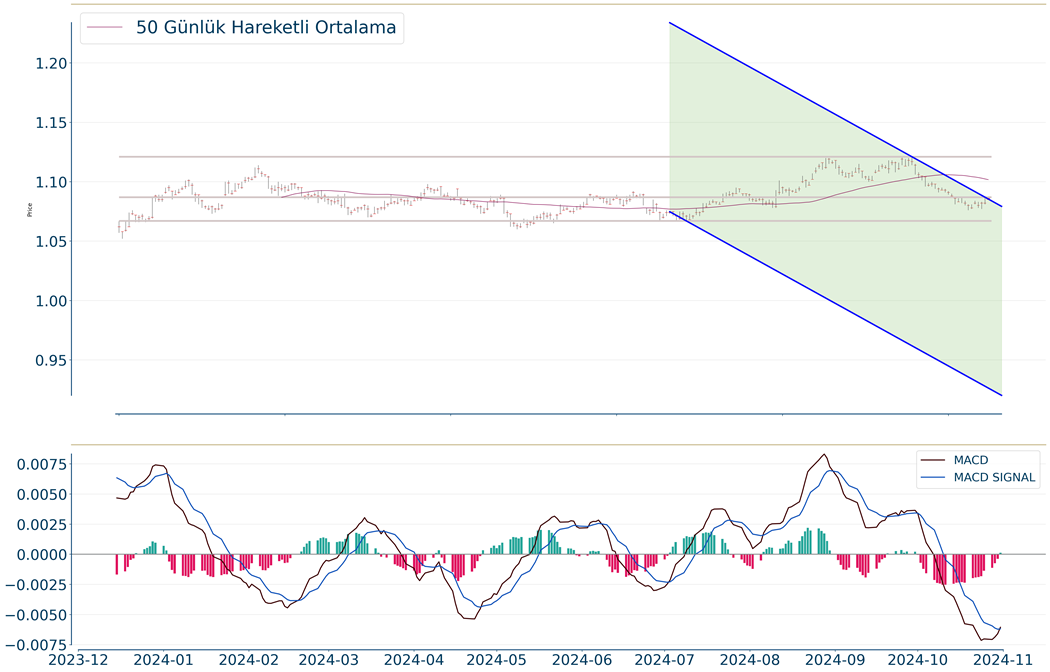Image resolution: width=1050 pixels, height=672 pixels.
Task: Click the 0.95 price axis label
Action: 42,360
